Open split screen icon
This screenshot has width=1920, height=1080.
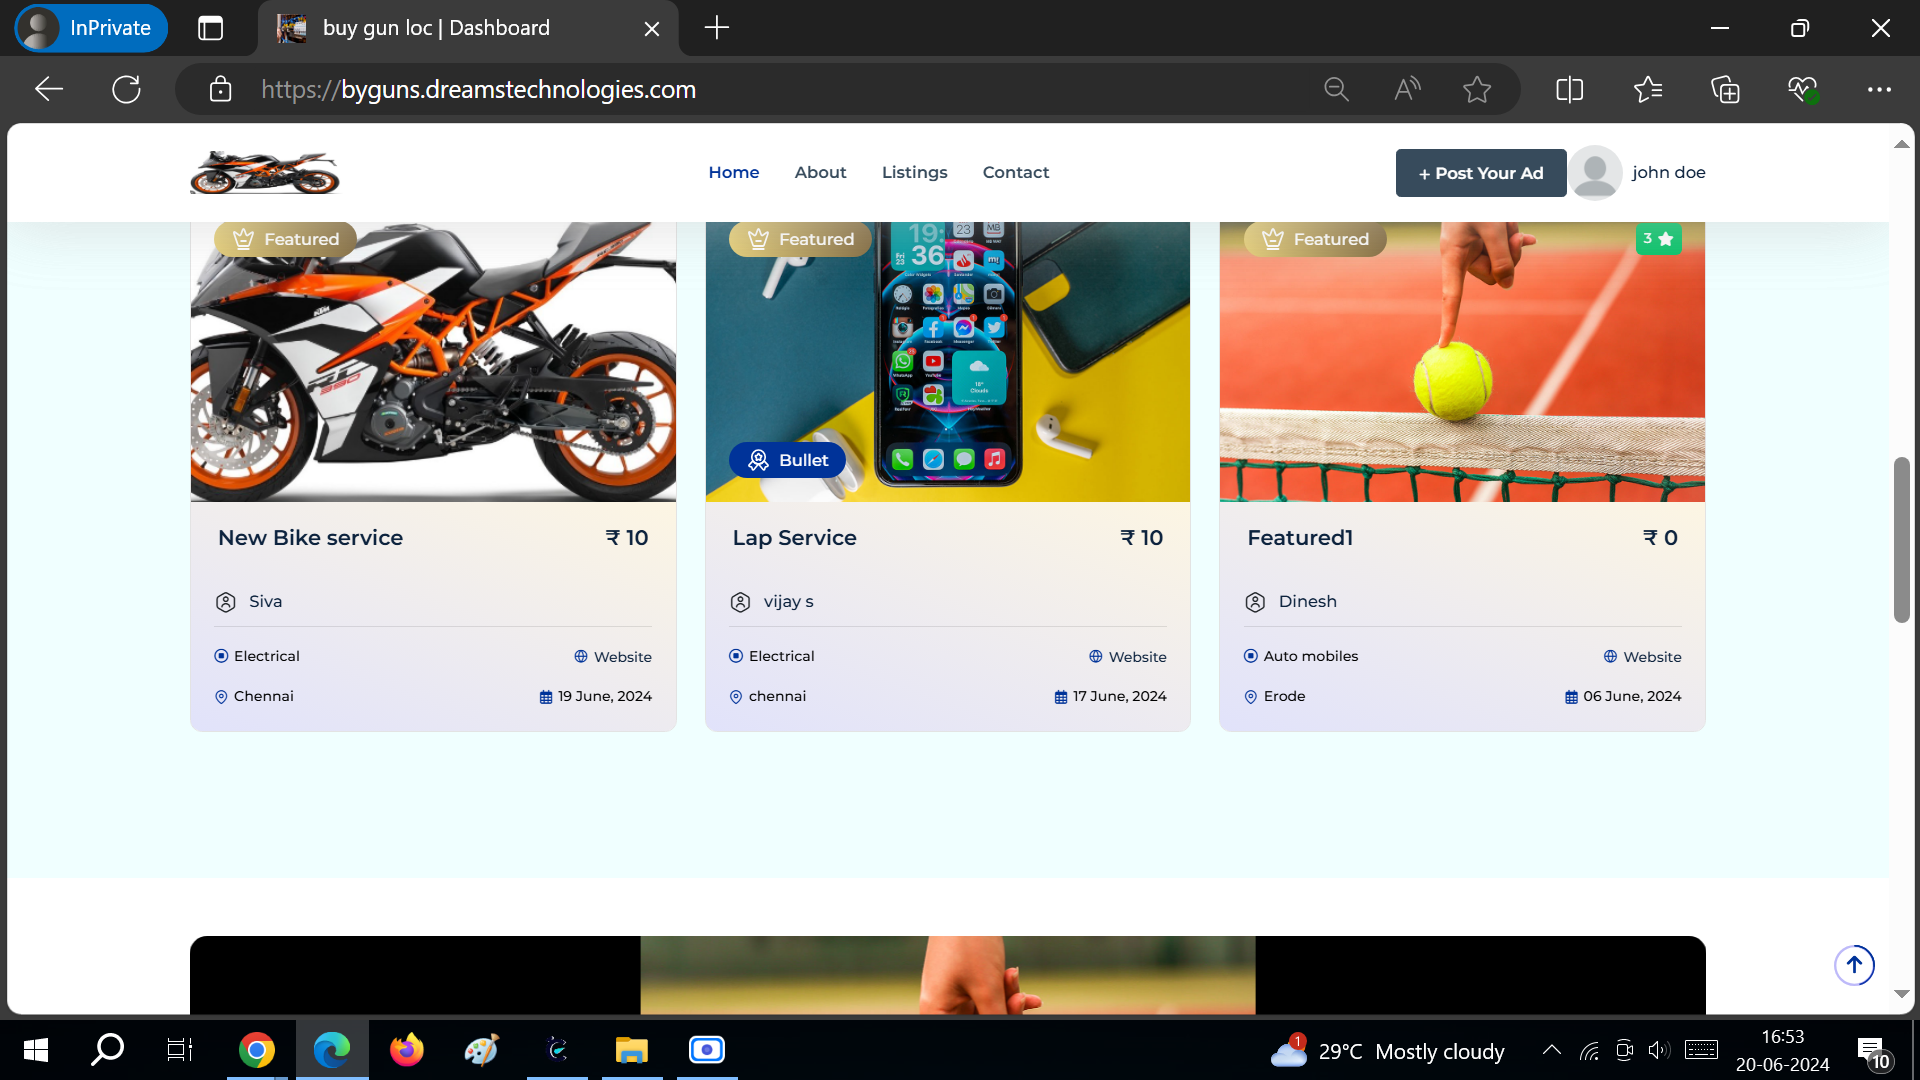[x=1570, y=89]
